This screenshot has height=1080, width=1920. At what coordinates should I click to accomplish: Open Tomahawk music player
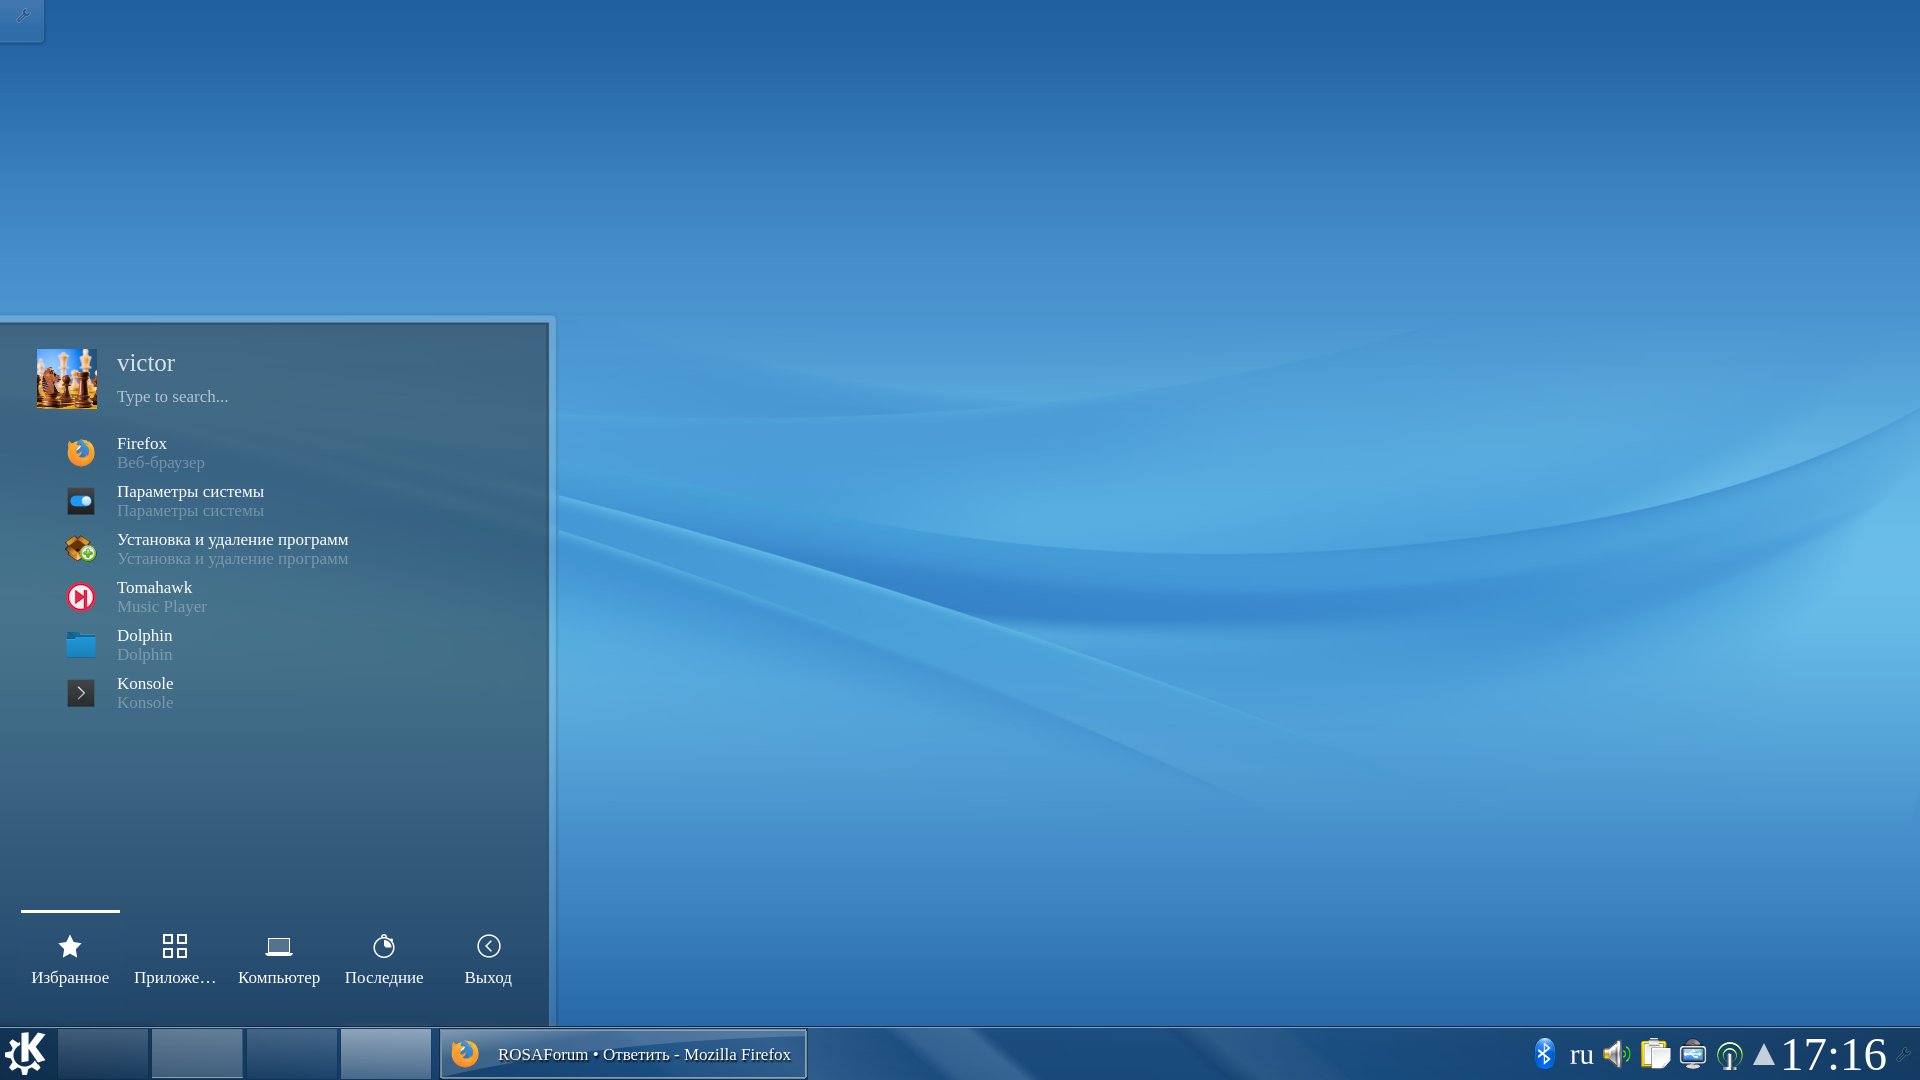(x=154, y=596)
